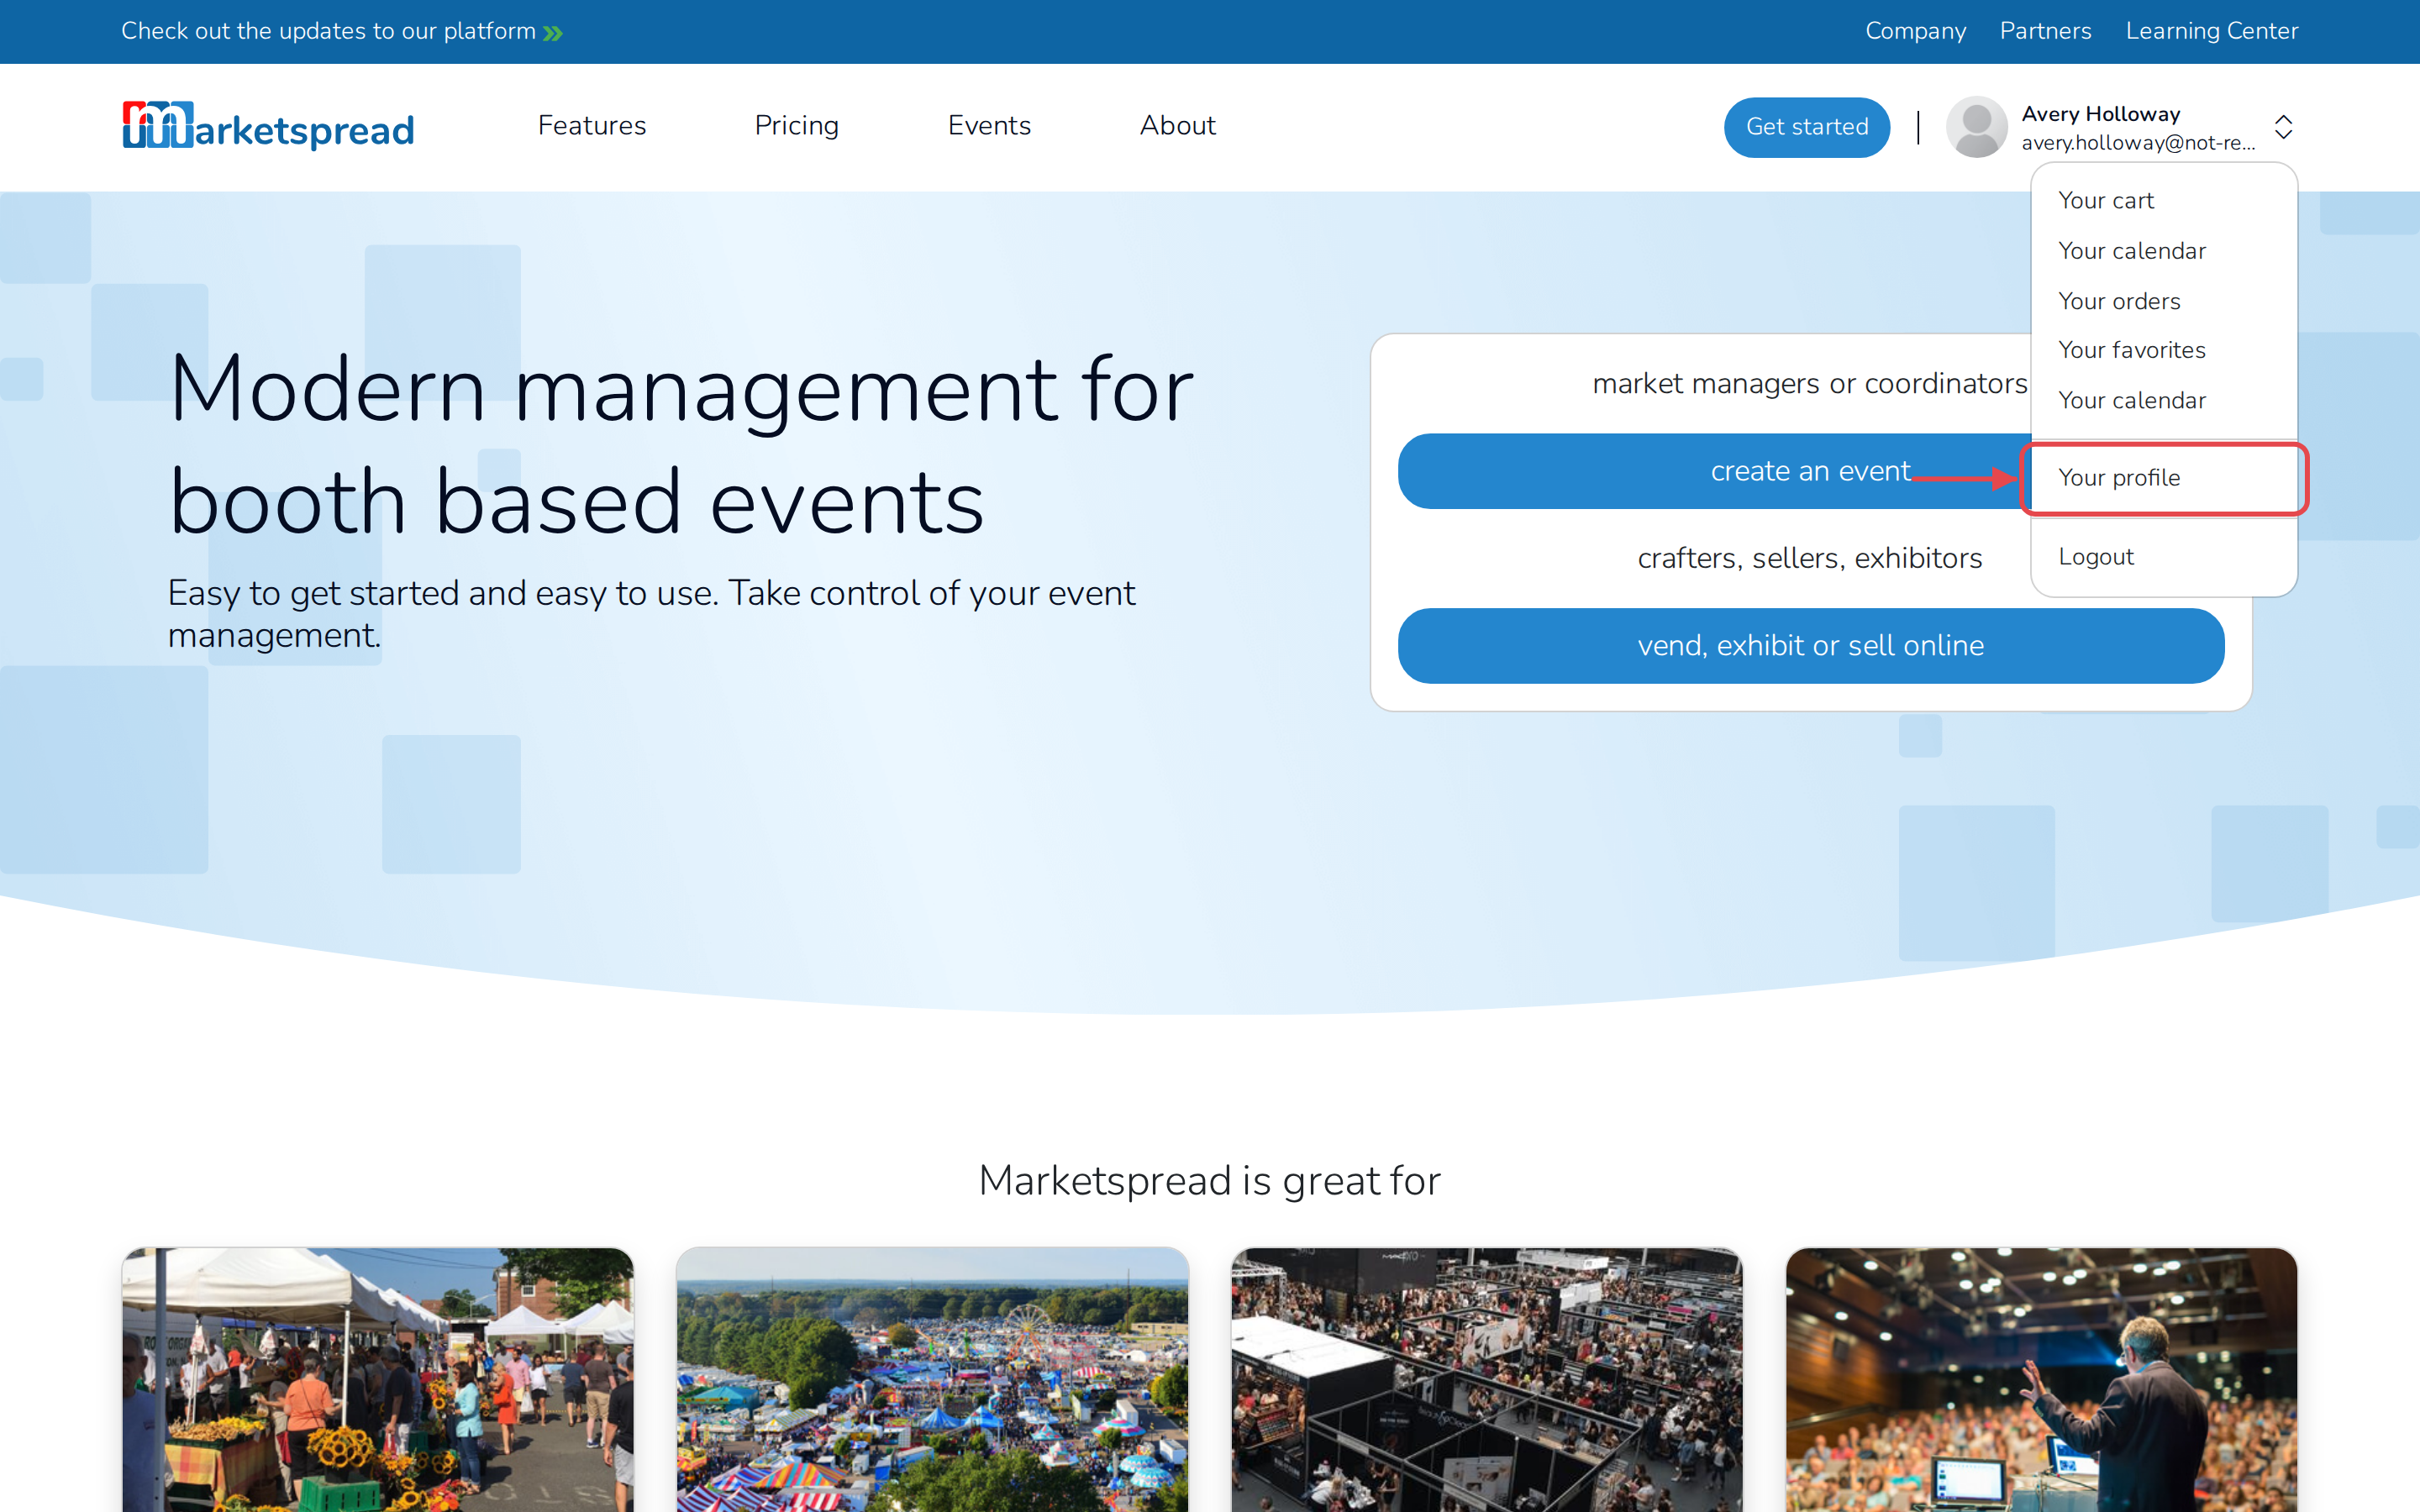Click vend, exhibit or sell online button
2420x1512 pixels.
click(1810, 646)
